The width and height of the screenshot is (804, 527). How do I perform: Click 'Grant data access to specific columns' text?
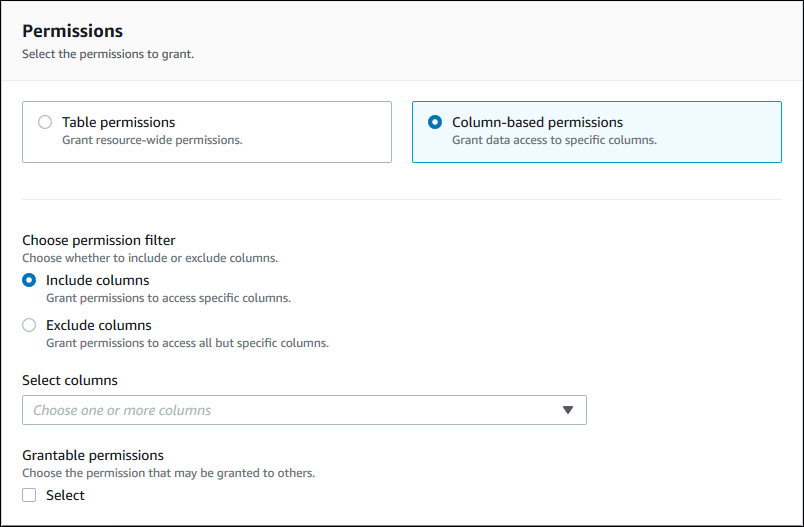(x=554, y=140)
